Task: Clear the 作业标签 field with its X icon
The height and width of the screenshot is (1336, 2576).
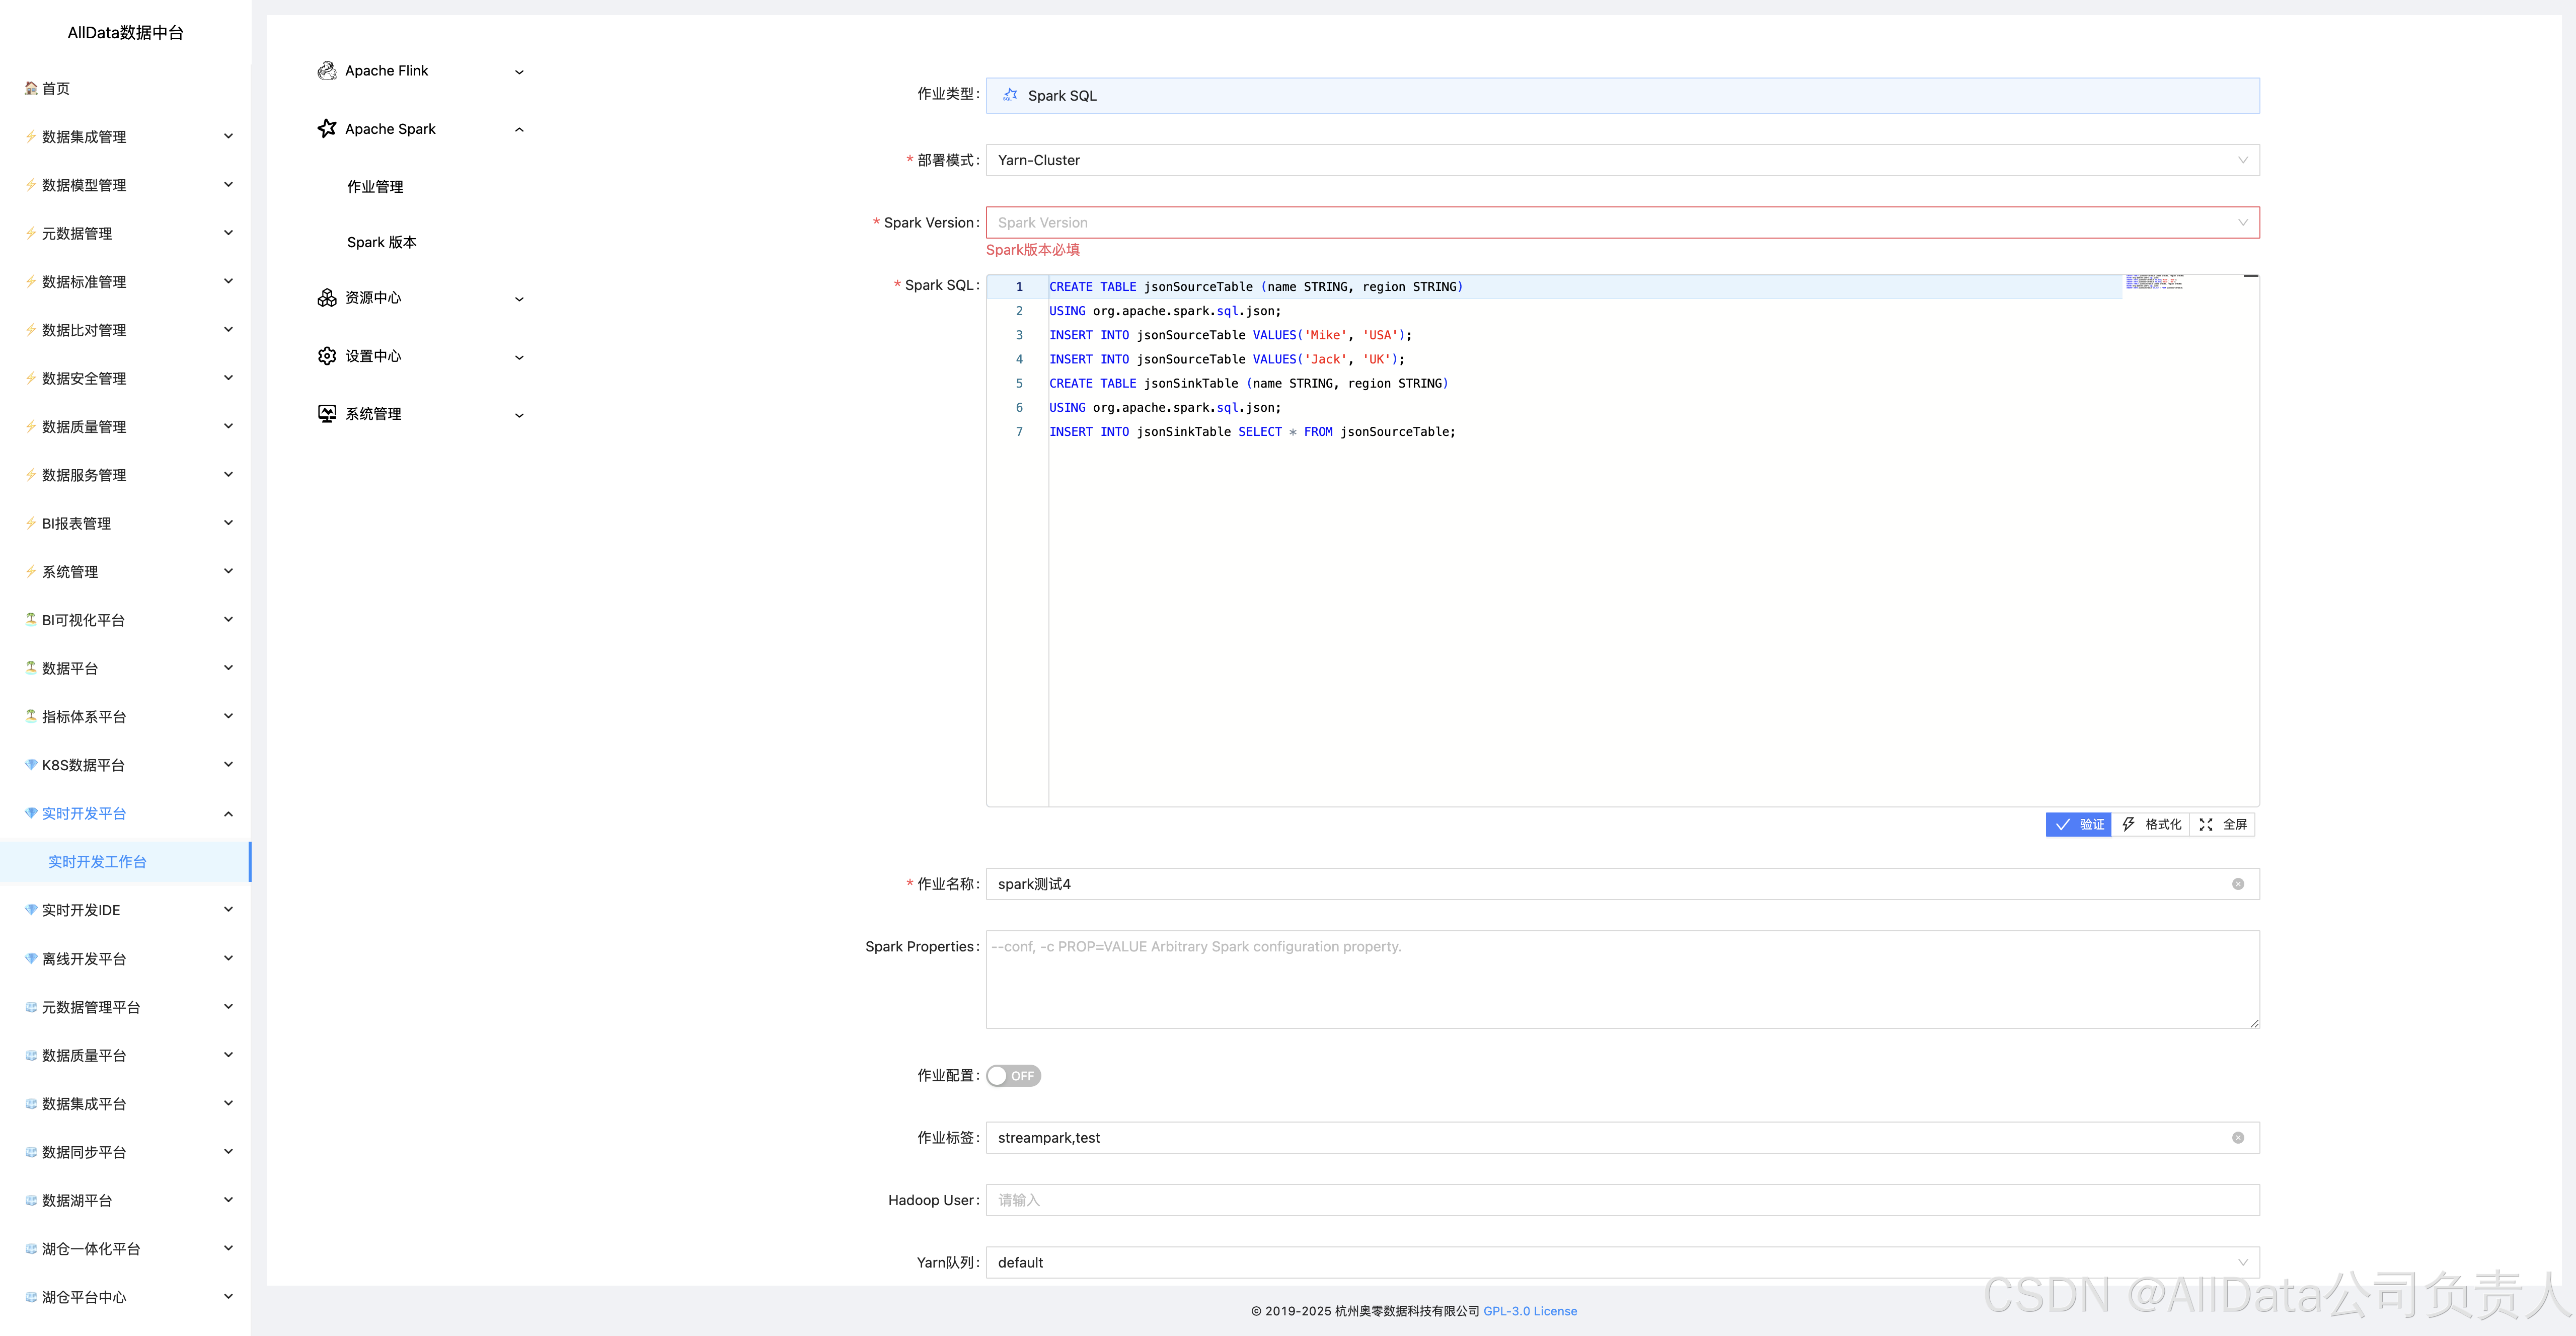Action: pyautogui.click(x=2238, y=1138)
